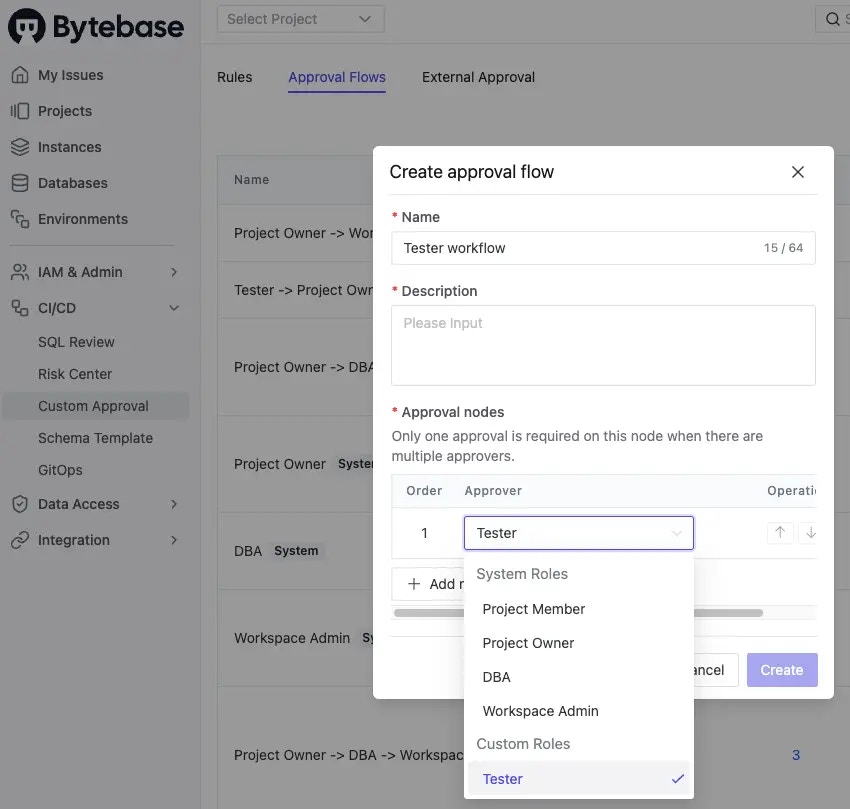Choose Project Member as approver
Screen dimensions: 850x809
pos(533,608)
